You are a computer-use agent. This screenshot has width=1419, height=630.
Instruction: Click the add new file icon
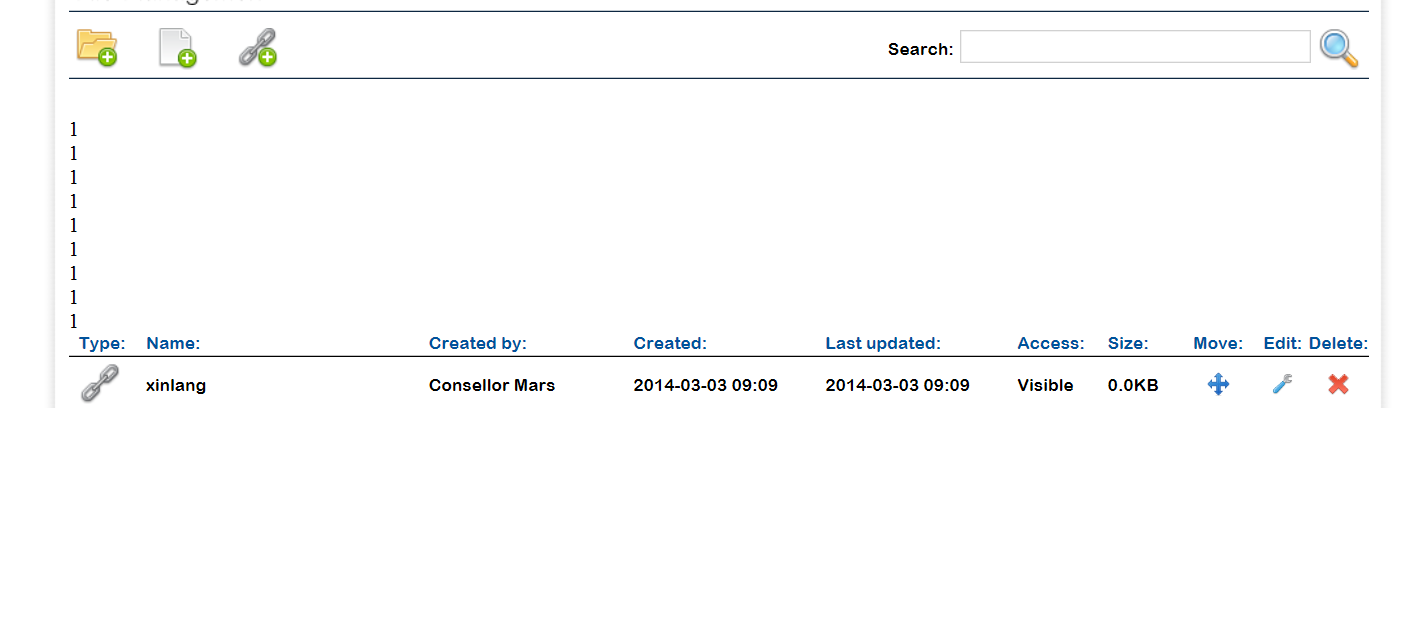[177, 47]
